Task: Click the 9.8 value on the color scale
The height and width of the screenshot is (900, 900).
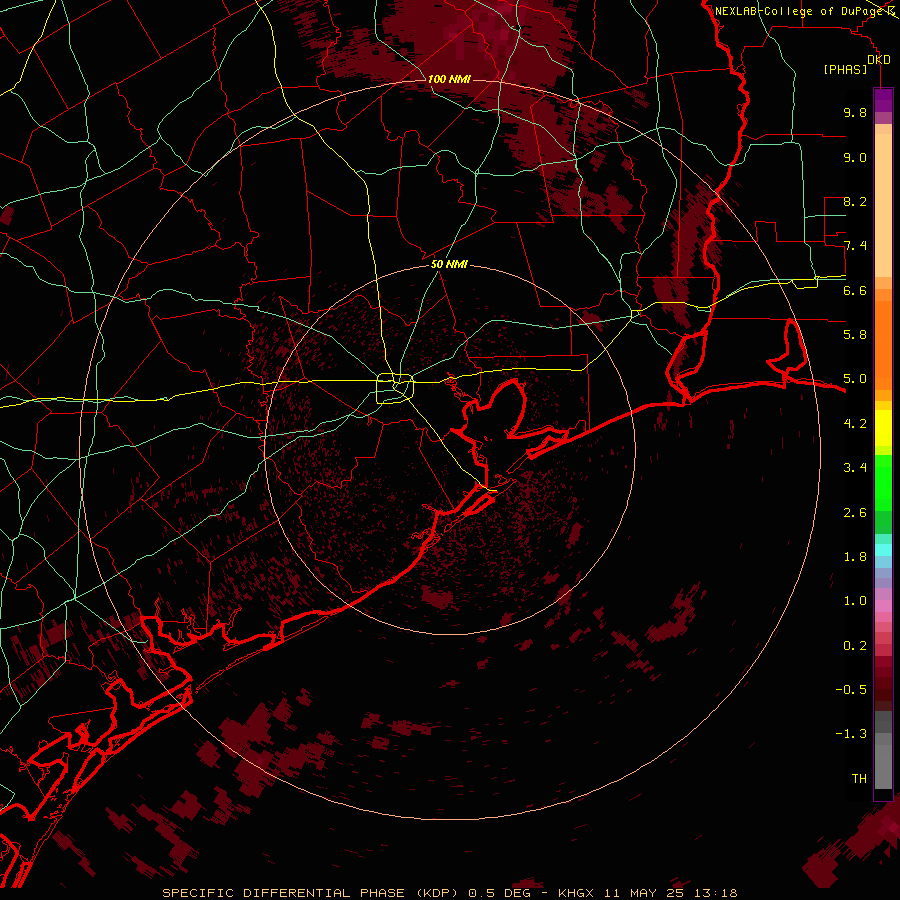Action: (x=855, y=112)
